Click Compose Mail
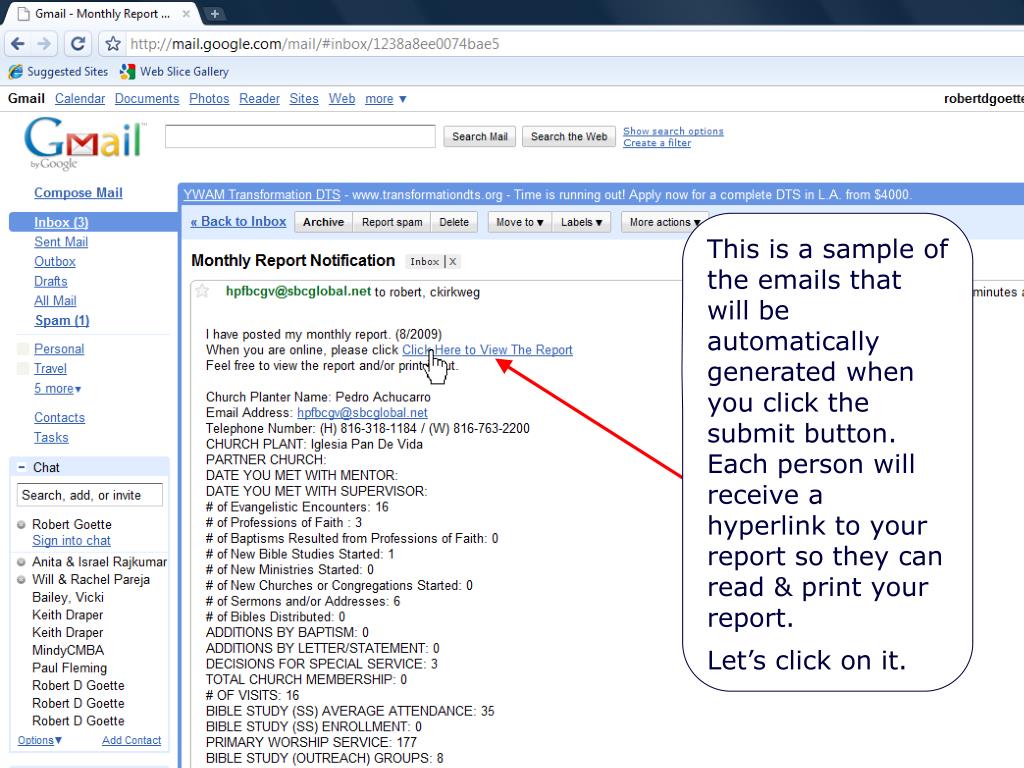Image resolution: width=1024 pixels, height=768 pixels. click(x=78, y=193)
